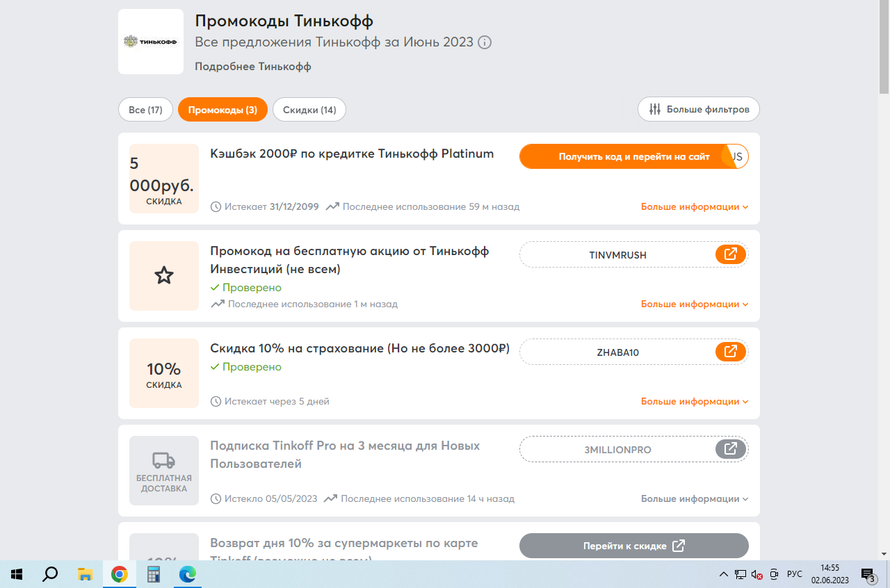Click the page vertical scrollbar thumb
The image size is (890, 588).
pos(884,48)
